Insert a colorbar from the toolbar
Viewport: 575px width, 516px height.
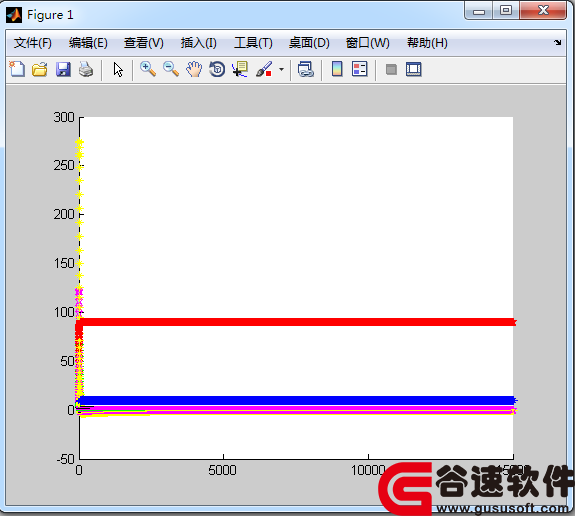[337, 69]
